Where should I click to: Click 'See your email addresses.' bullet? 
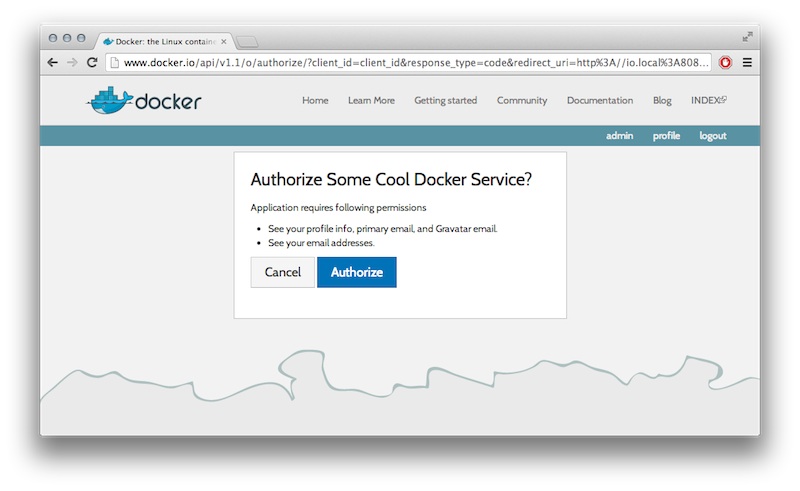(321, 243)
